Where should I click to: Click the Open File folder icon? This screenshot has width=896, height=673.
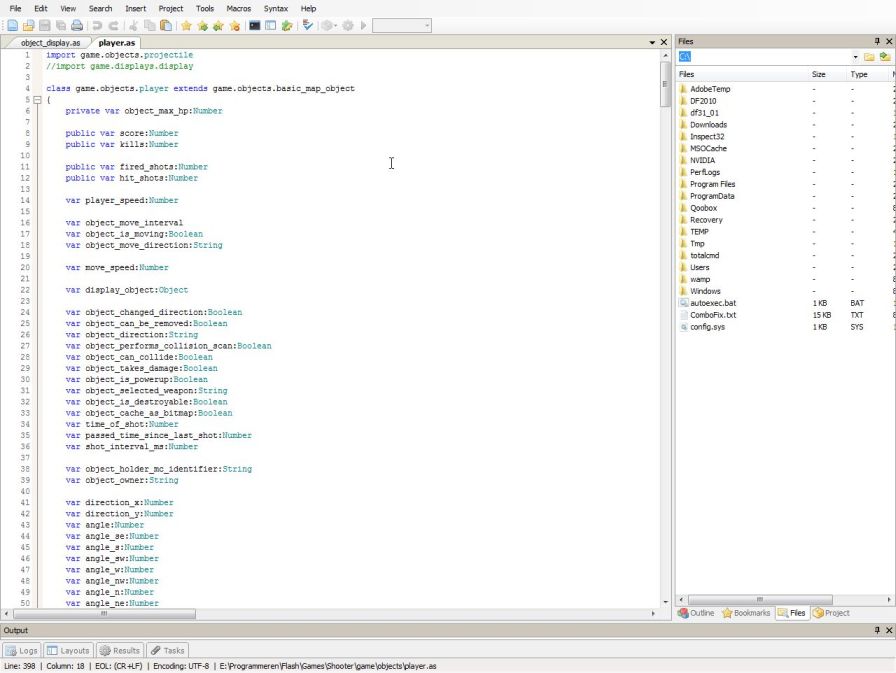pyautogui.click(x=28, y=25)
